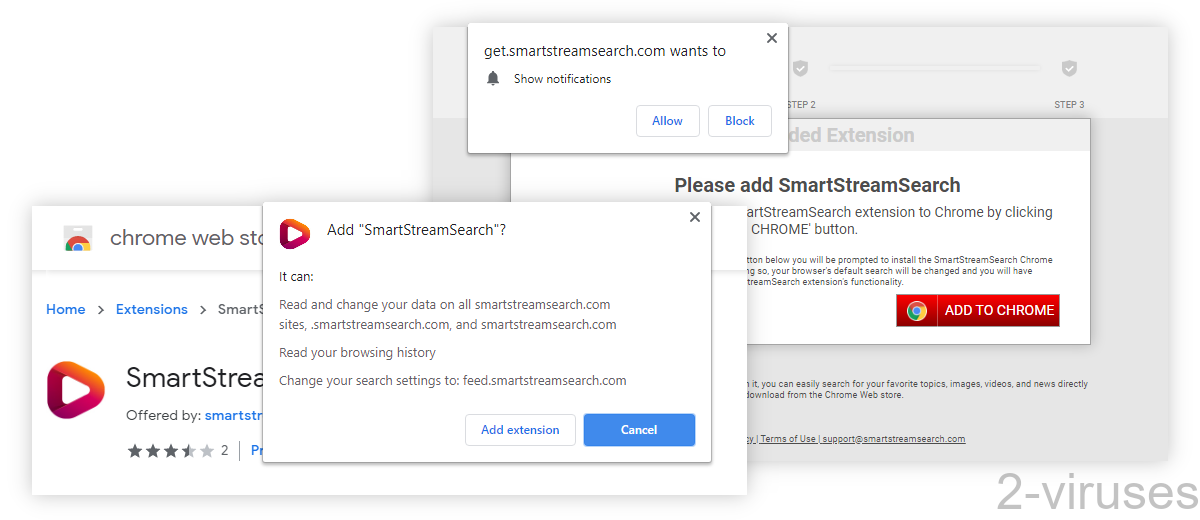
Task: Click the first breadcrumb chevron after Home
Action: (x=101, y=310)
